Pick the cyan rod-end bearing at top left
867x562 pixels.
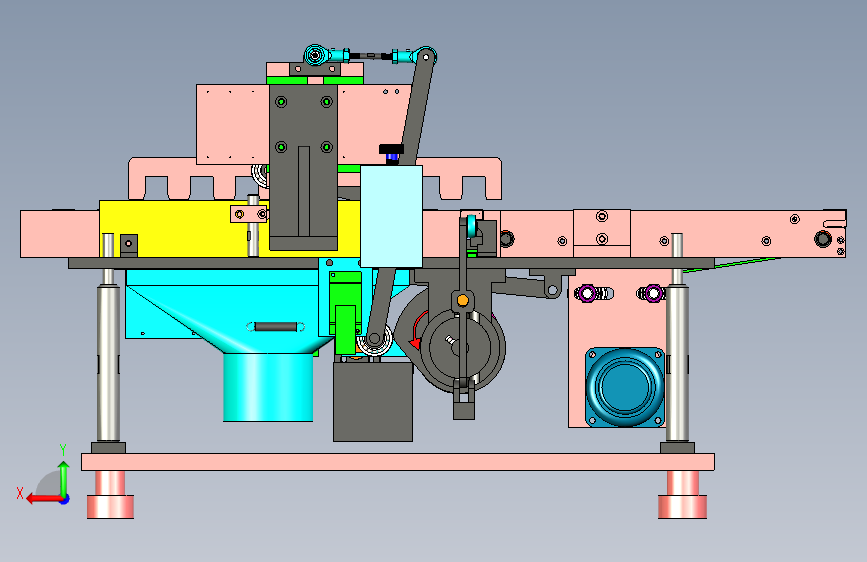click(x=316, y=55)
